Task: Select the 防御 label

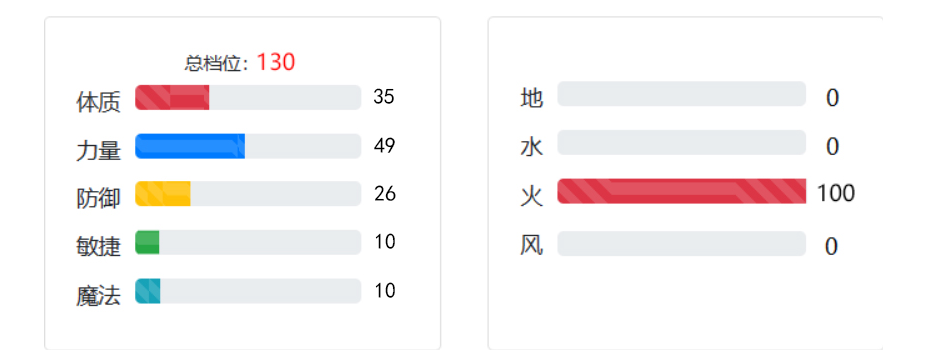Action: point(98,198)
